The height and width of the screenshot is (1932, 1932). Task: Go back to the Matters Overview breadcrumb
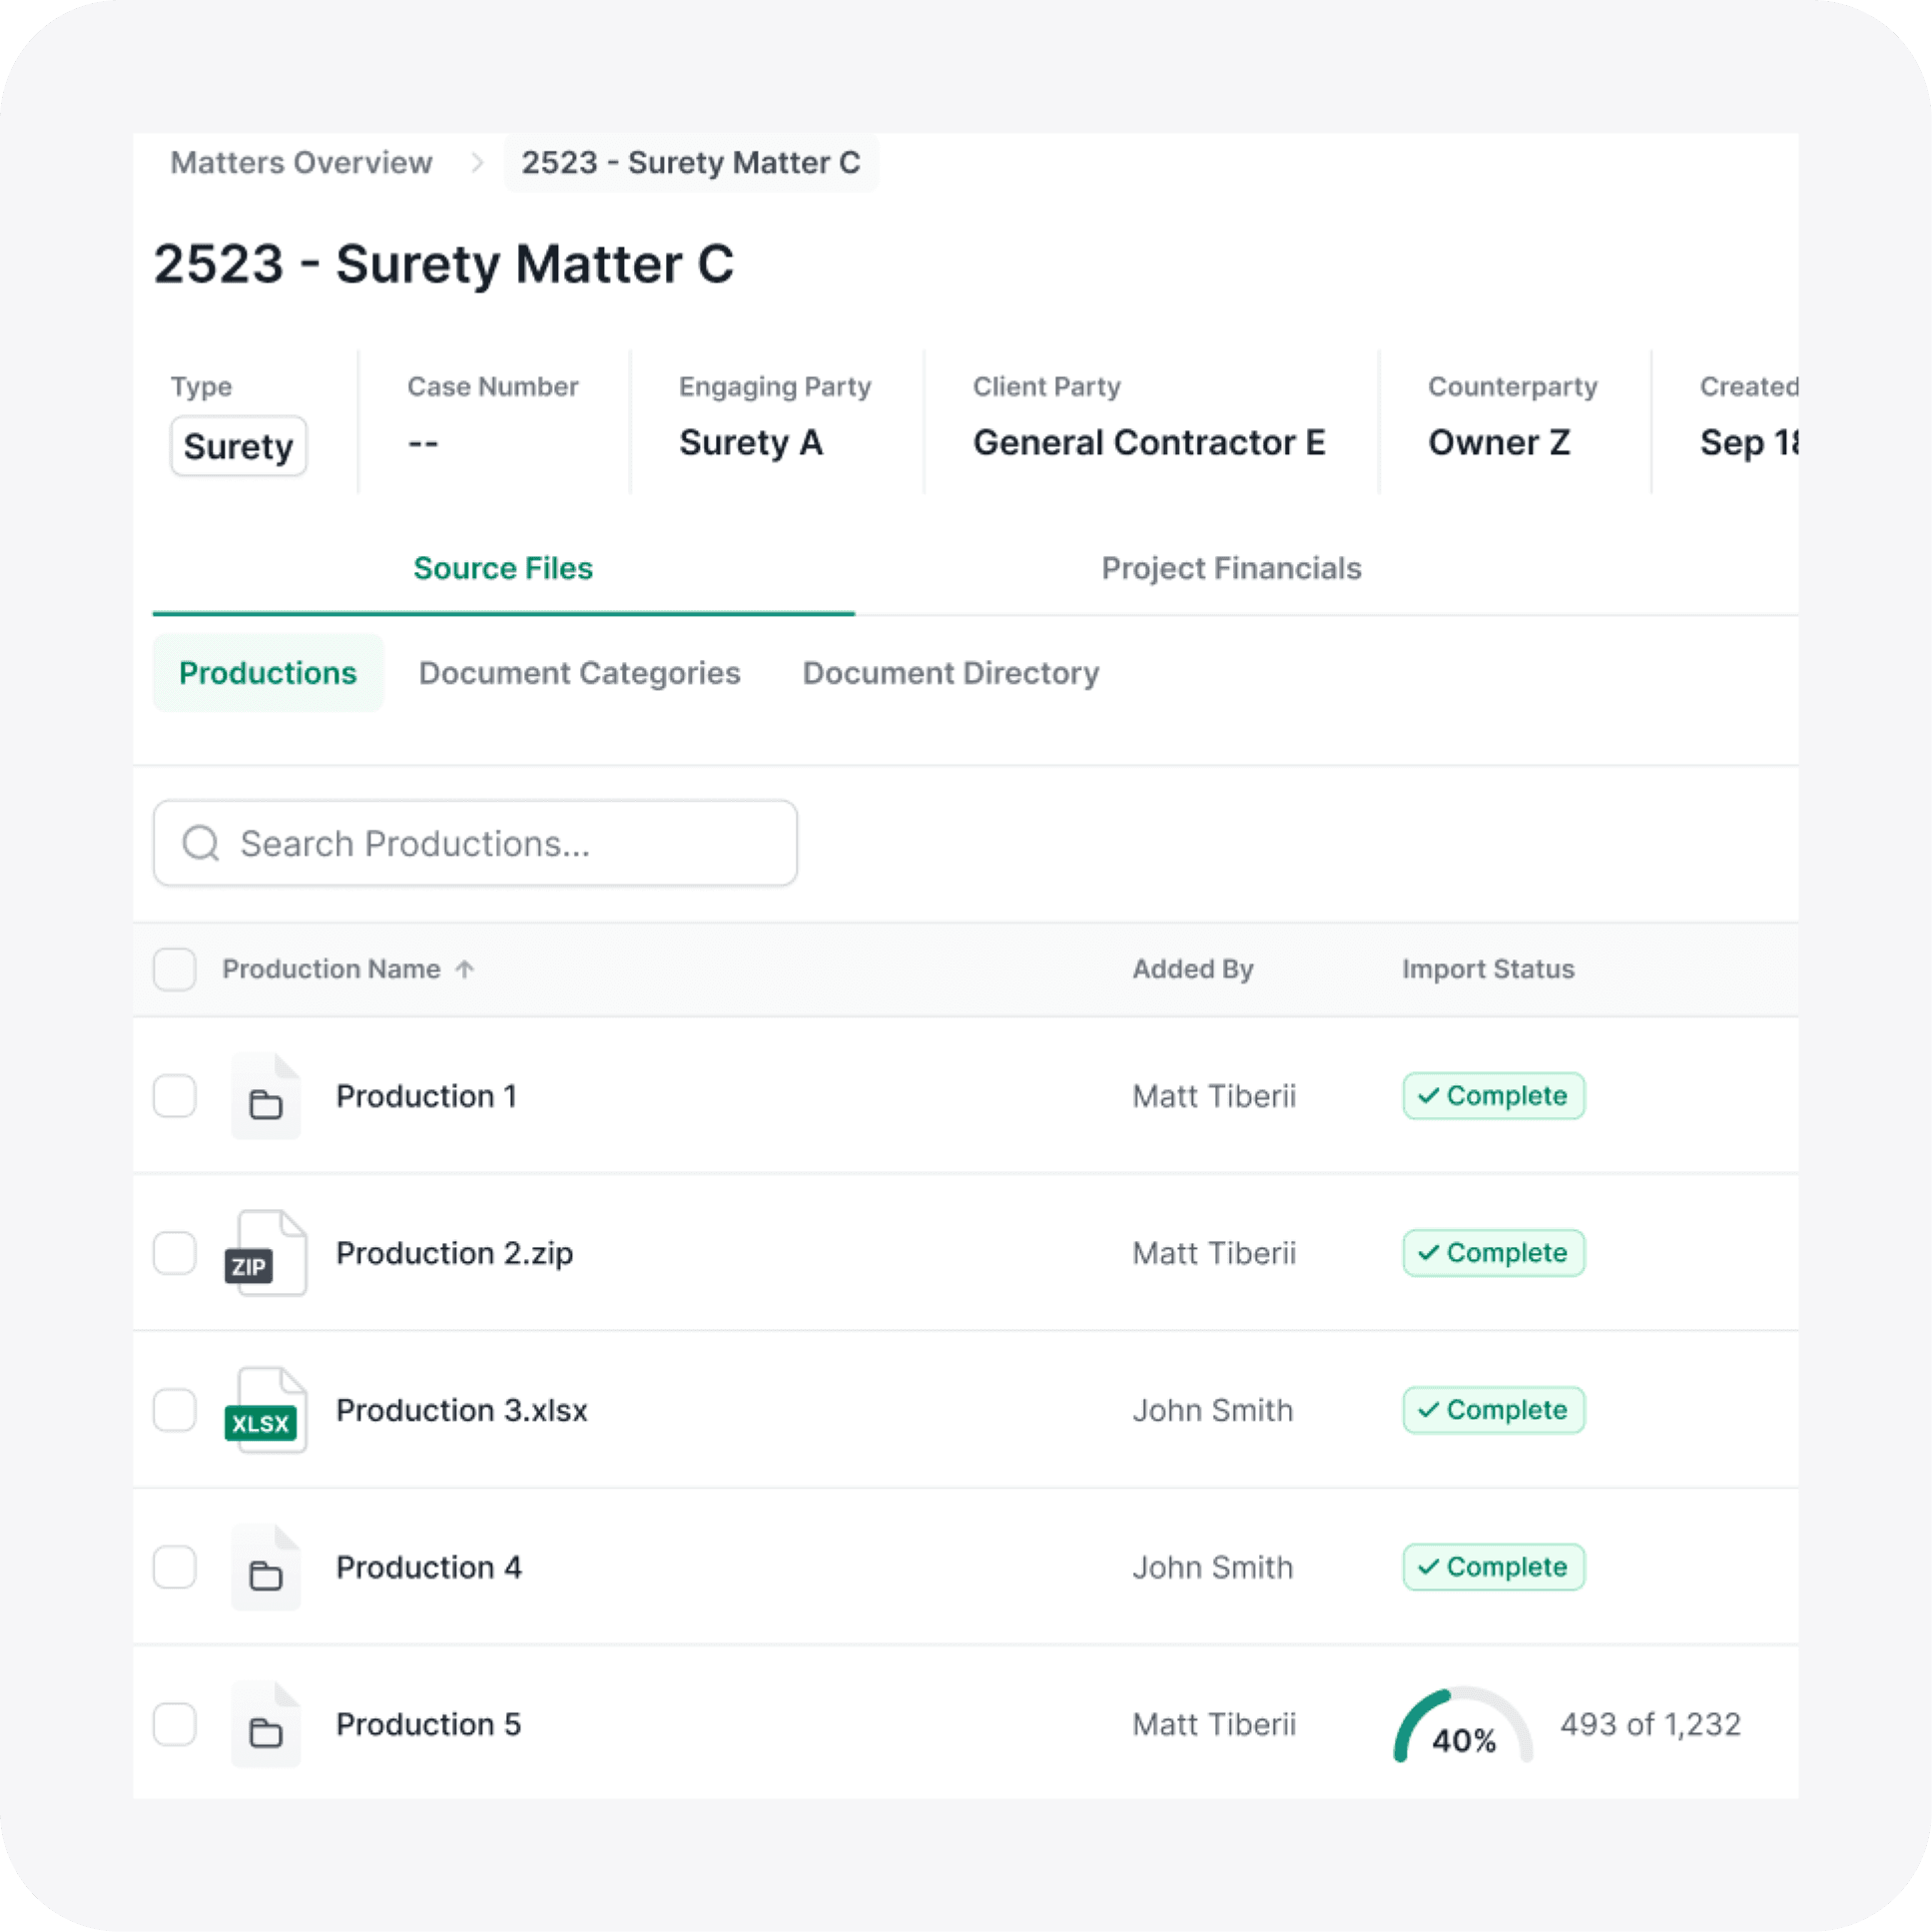pyautogui.click(x=301, y=162)
